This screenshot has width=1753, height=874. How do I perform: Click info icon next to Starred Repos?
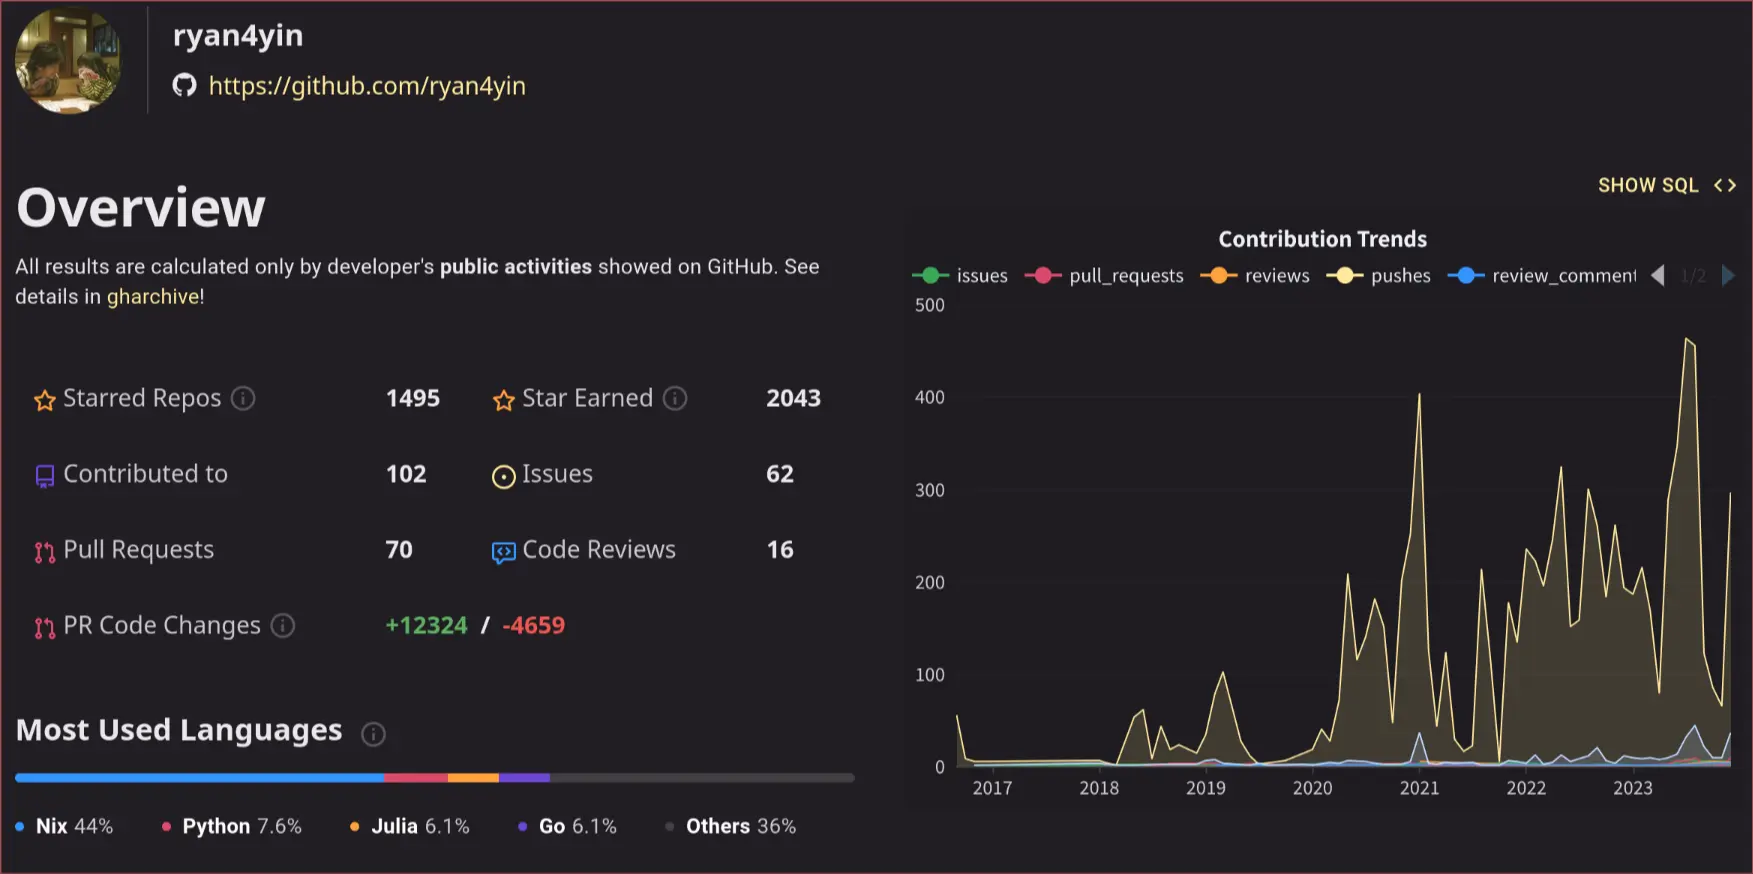243,399
